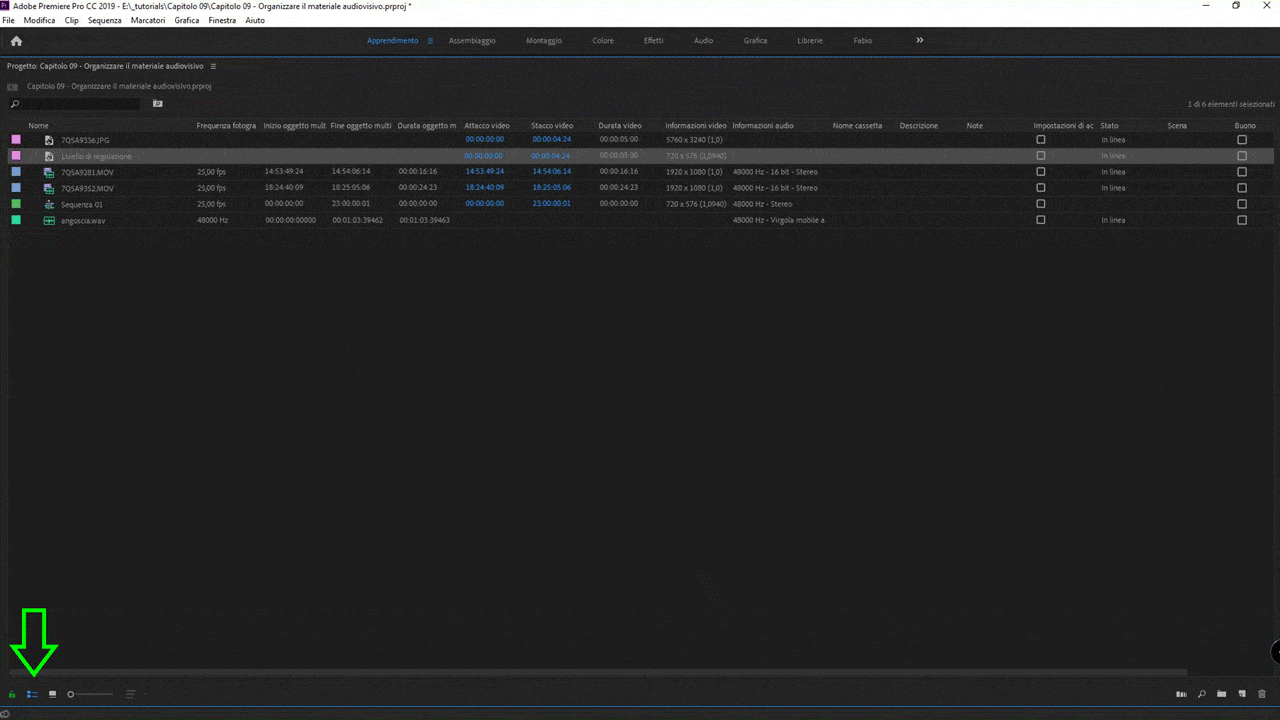The image size is (1280, 720).
Task: Open Apprendimento workspace options menu
Action: pos(430,41)
